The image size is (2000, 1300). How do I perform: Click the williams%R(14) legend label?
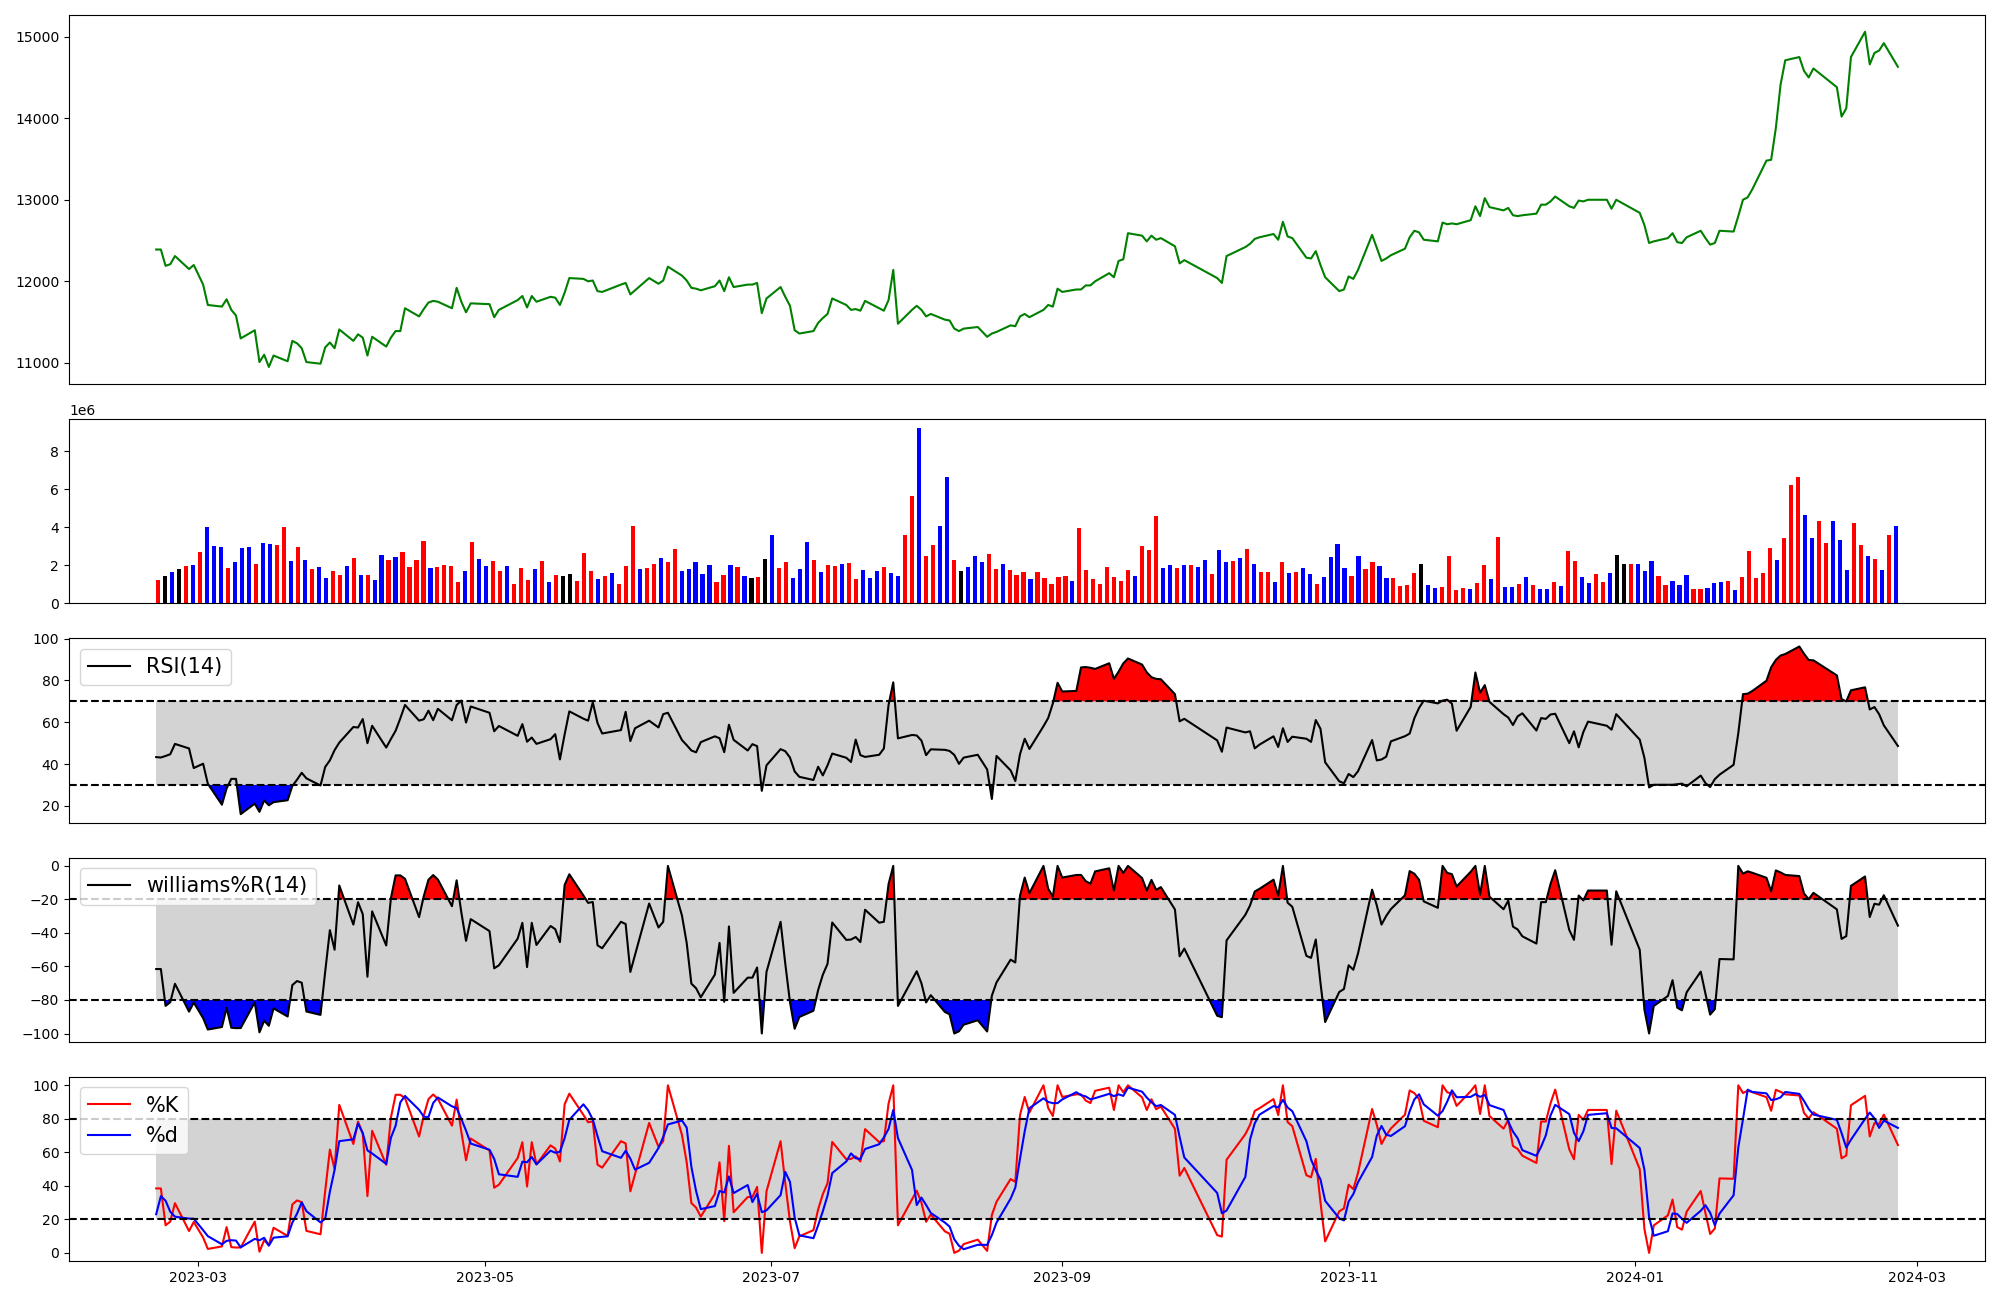click(226, 885)
